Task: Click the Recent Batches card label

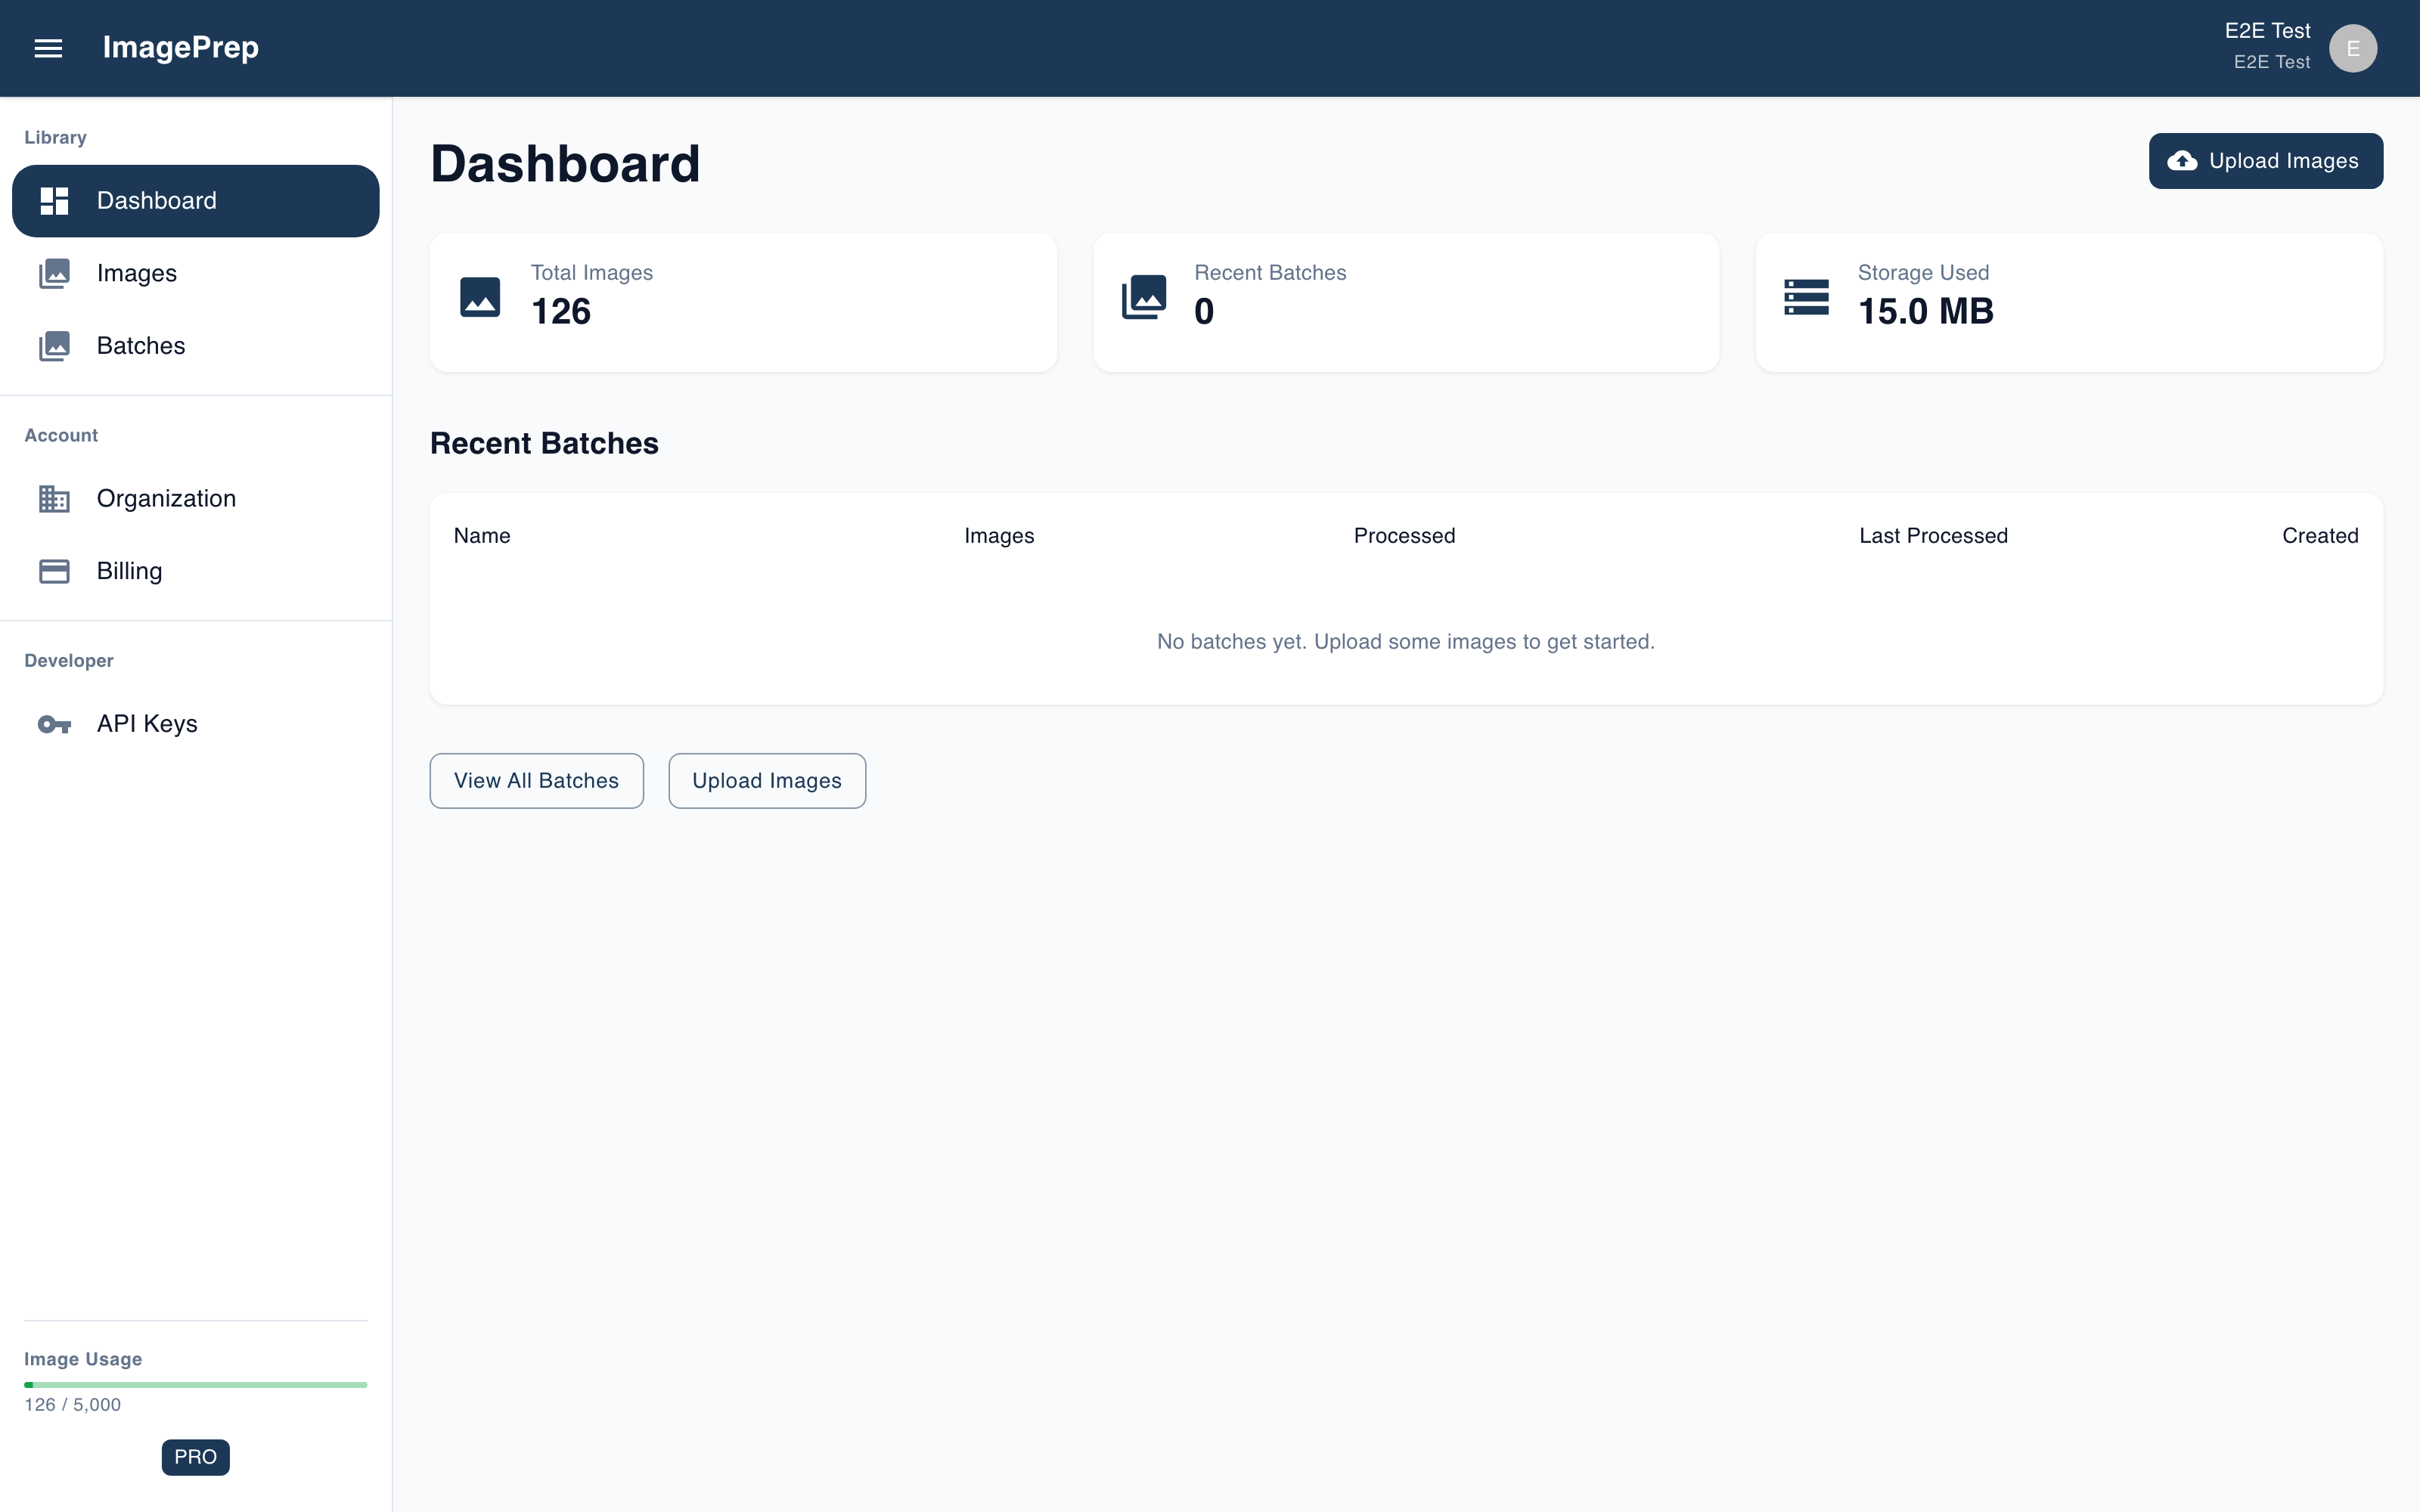Action: 1270,273
